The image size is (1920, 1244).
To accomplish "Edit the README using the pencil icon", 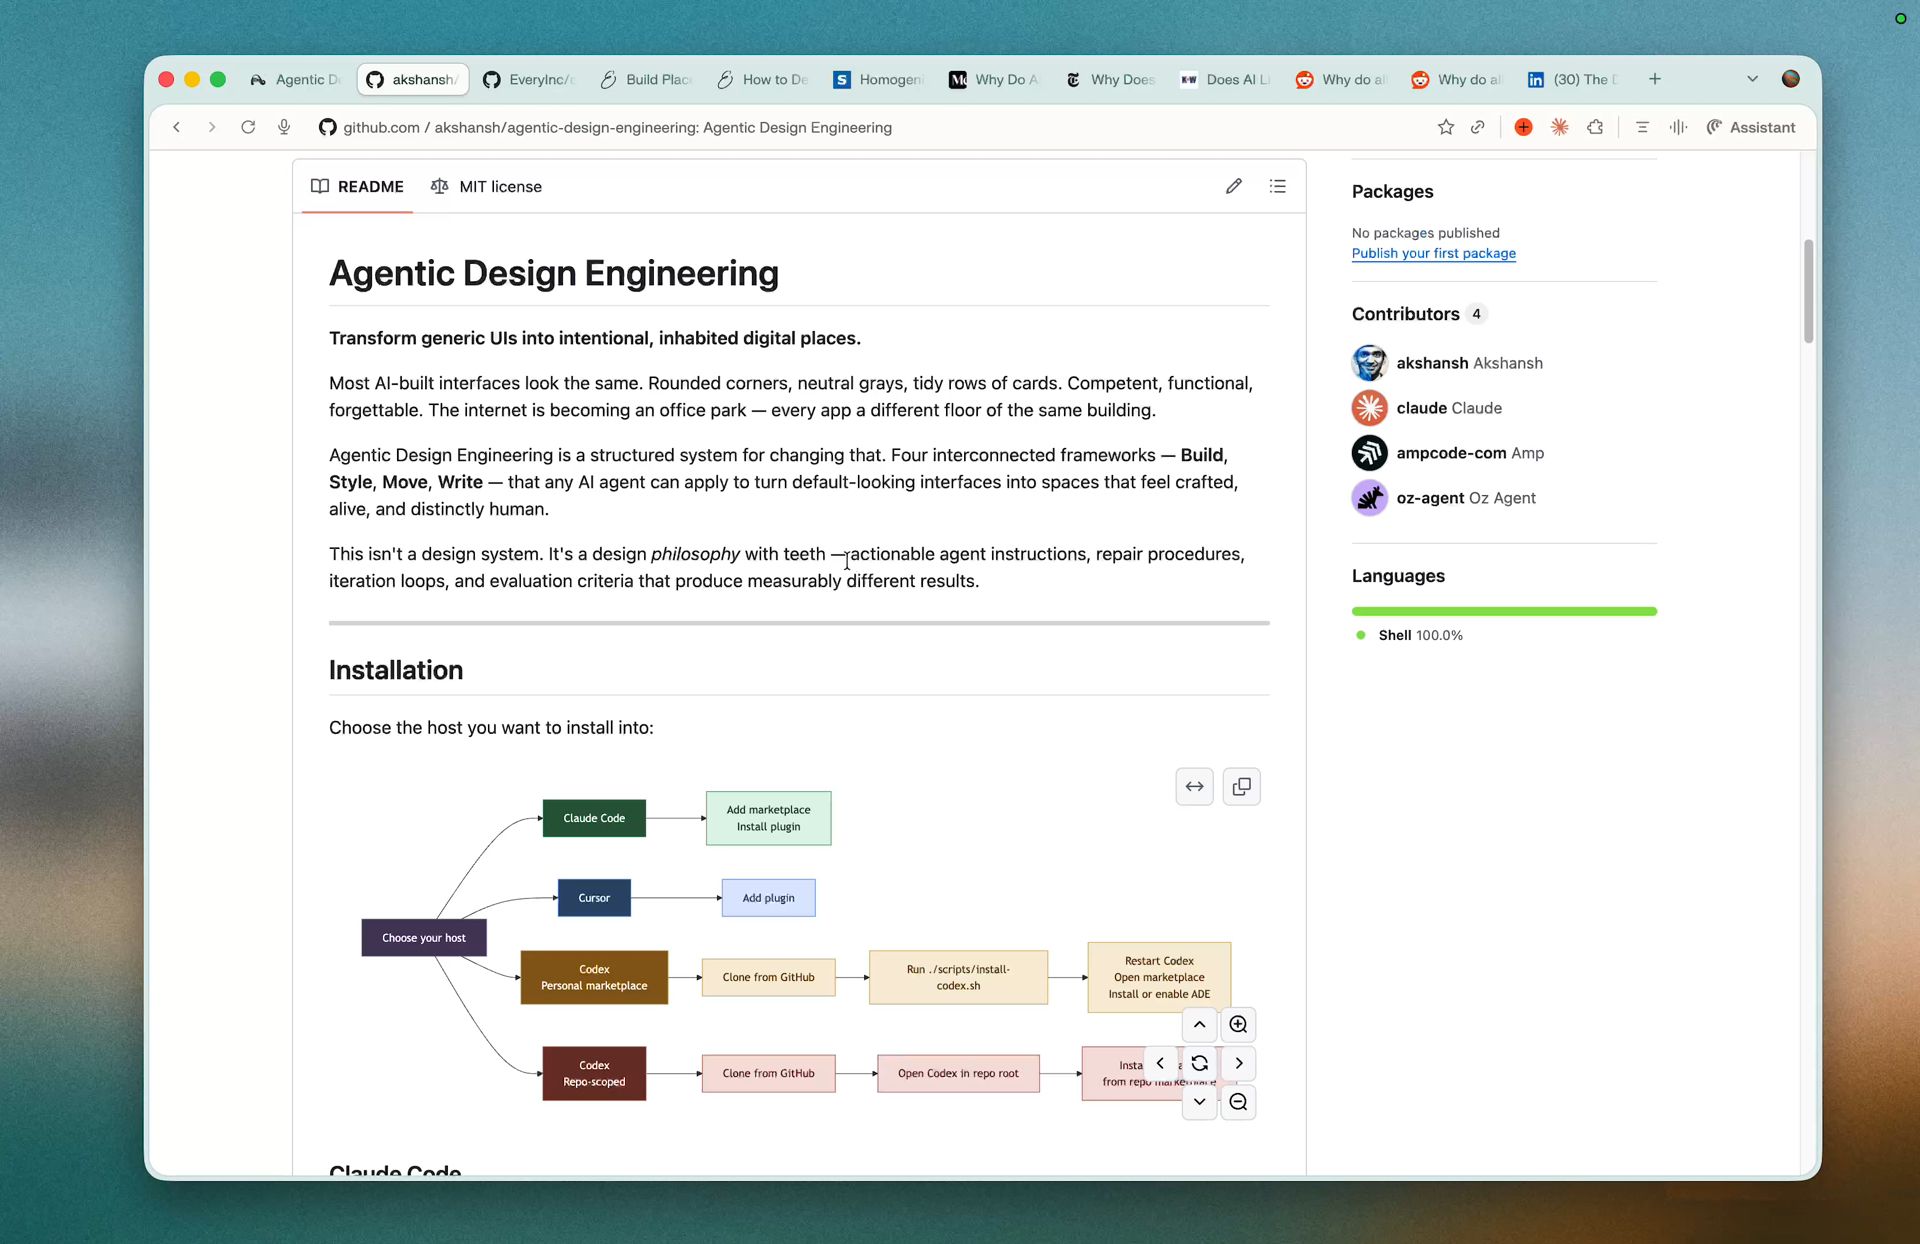I will (1233, 186).
